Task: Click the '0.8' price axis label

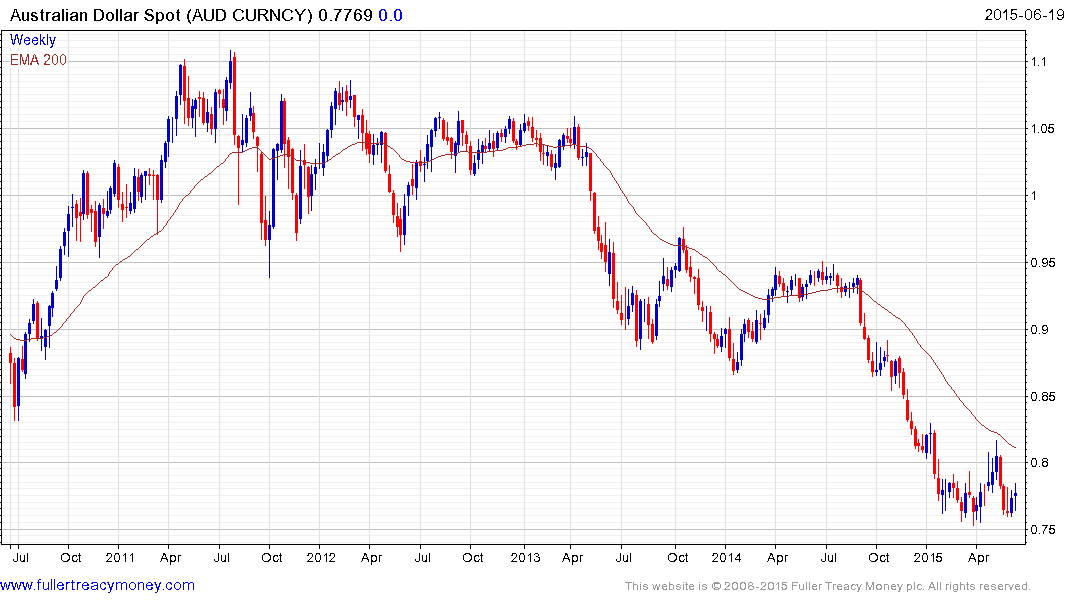Action: pyautogui.click(x=1039, y=463)
